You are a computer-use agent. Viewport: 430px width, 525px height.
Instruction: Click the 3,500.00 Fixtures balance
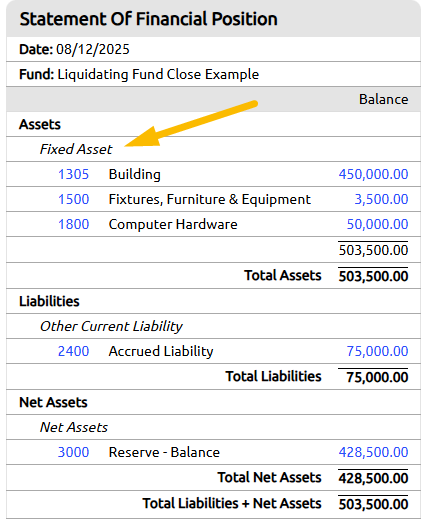click(x=381, y=199)
